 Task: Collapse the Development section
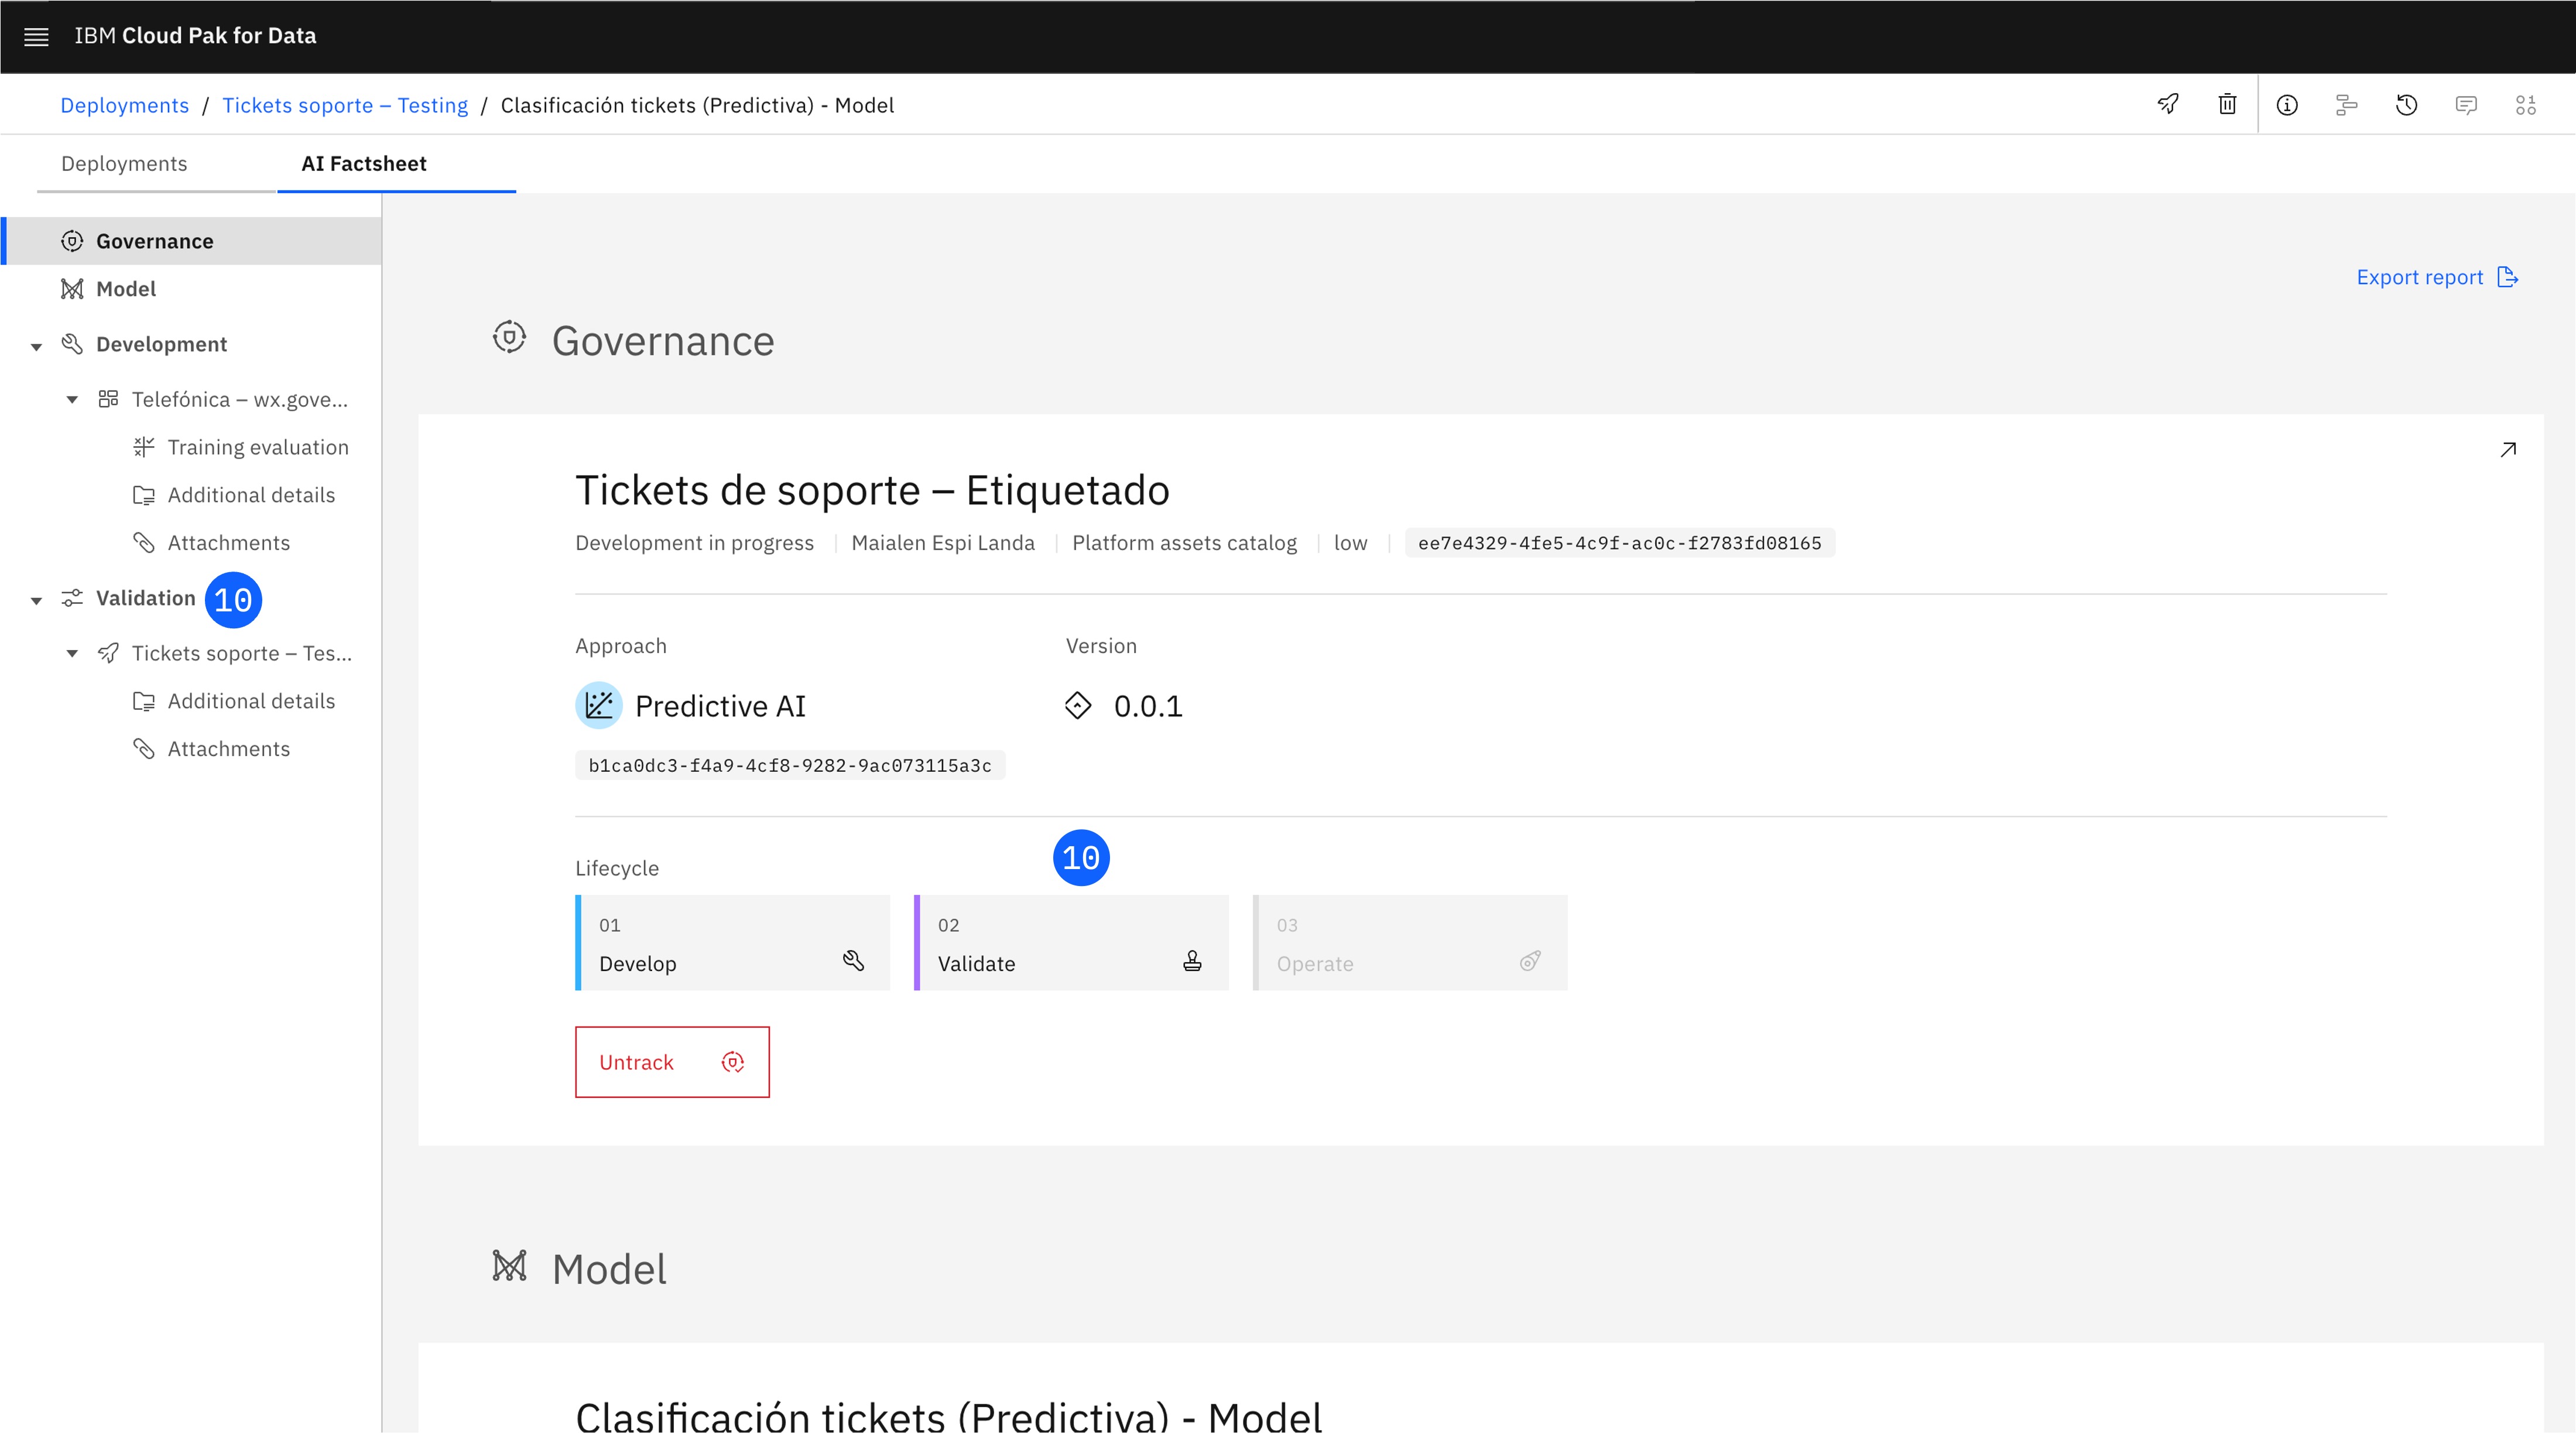point(36,346)
